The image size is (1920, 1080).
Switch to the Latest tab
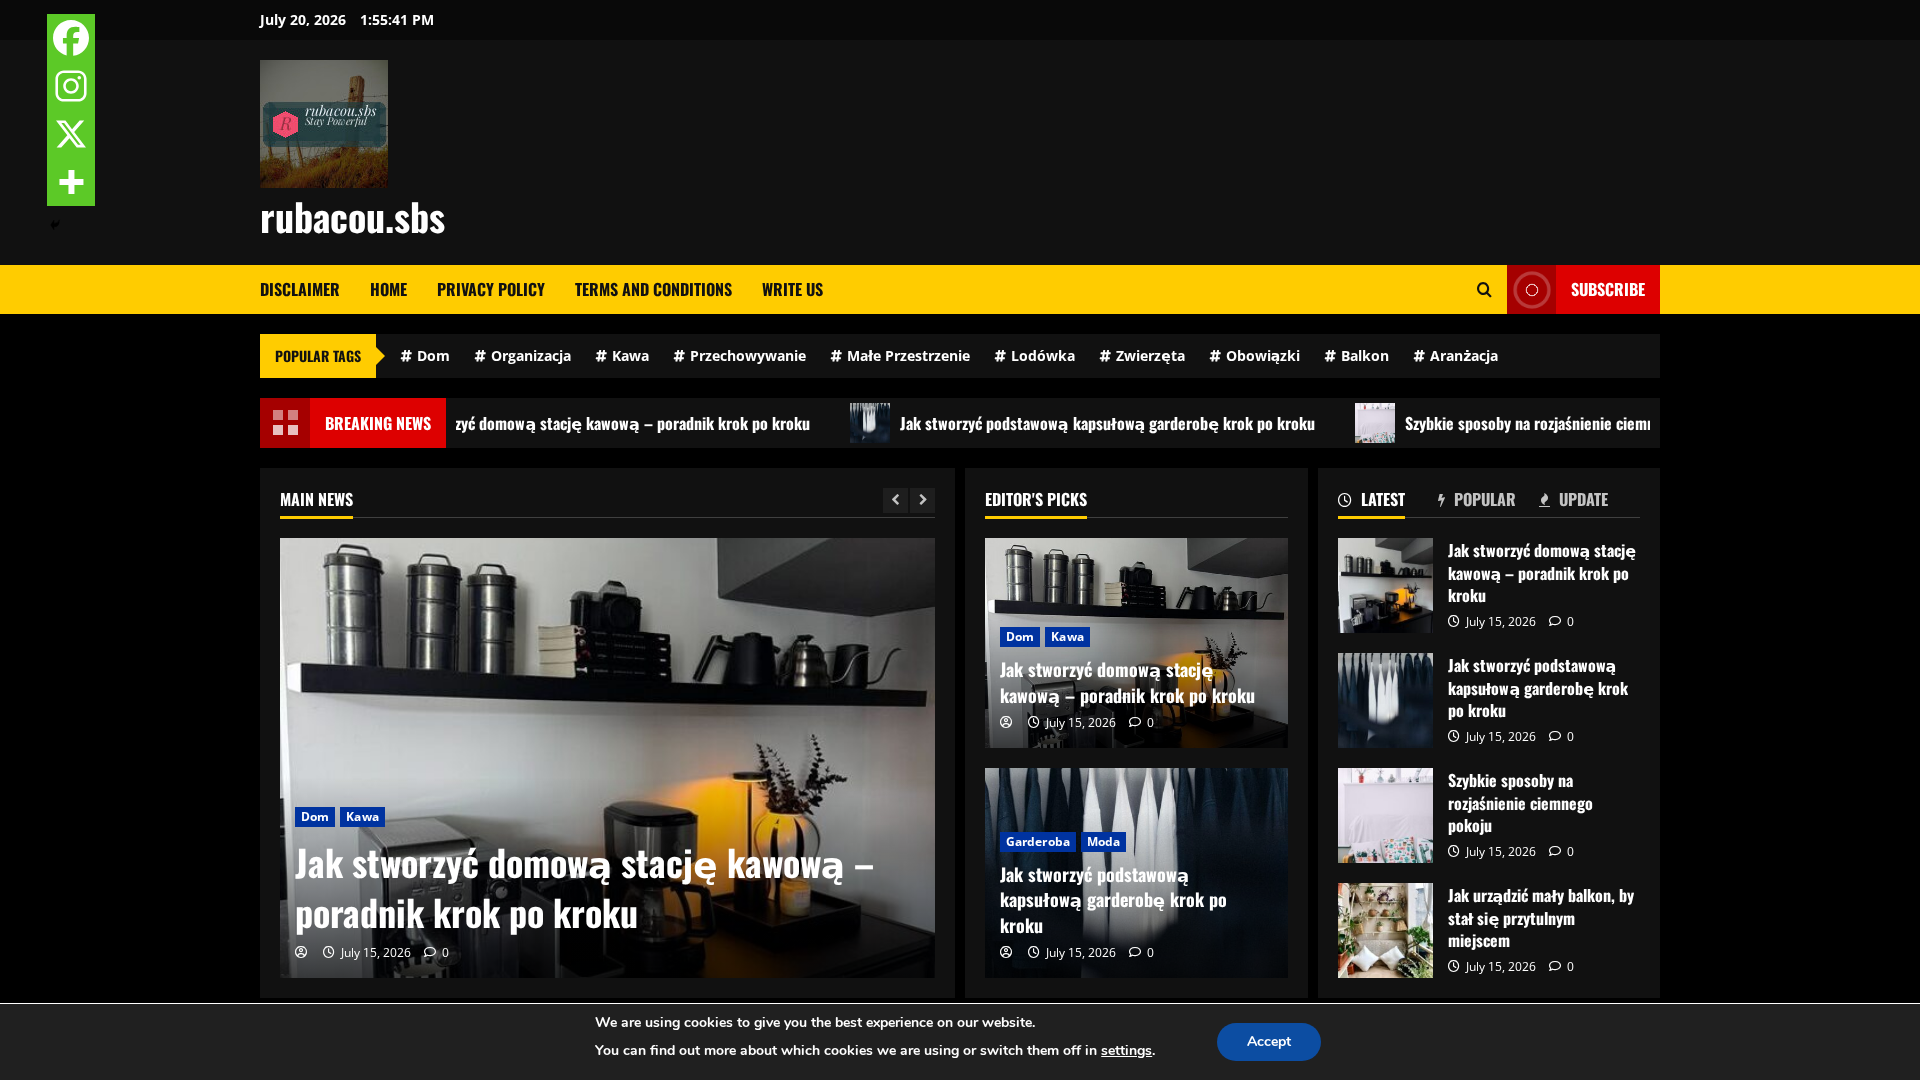pyautogui.click(x=1371, y=500)
